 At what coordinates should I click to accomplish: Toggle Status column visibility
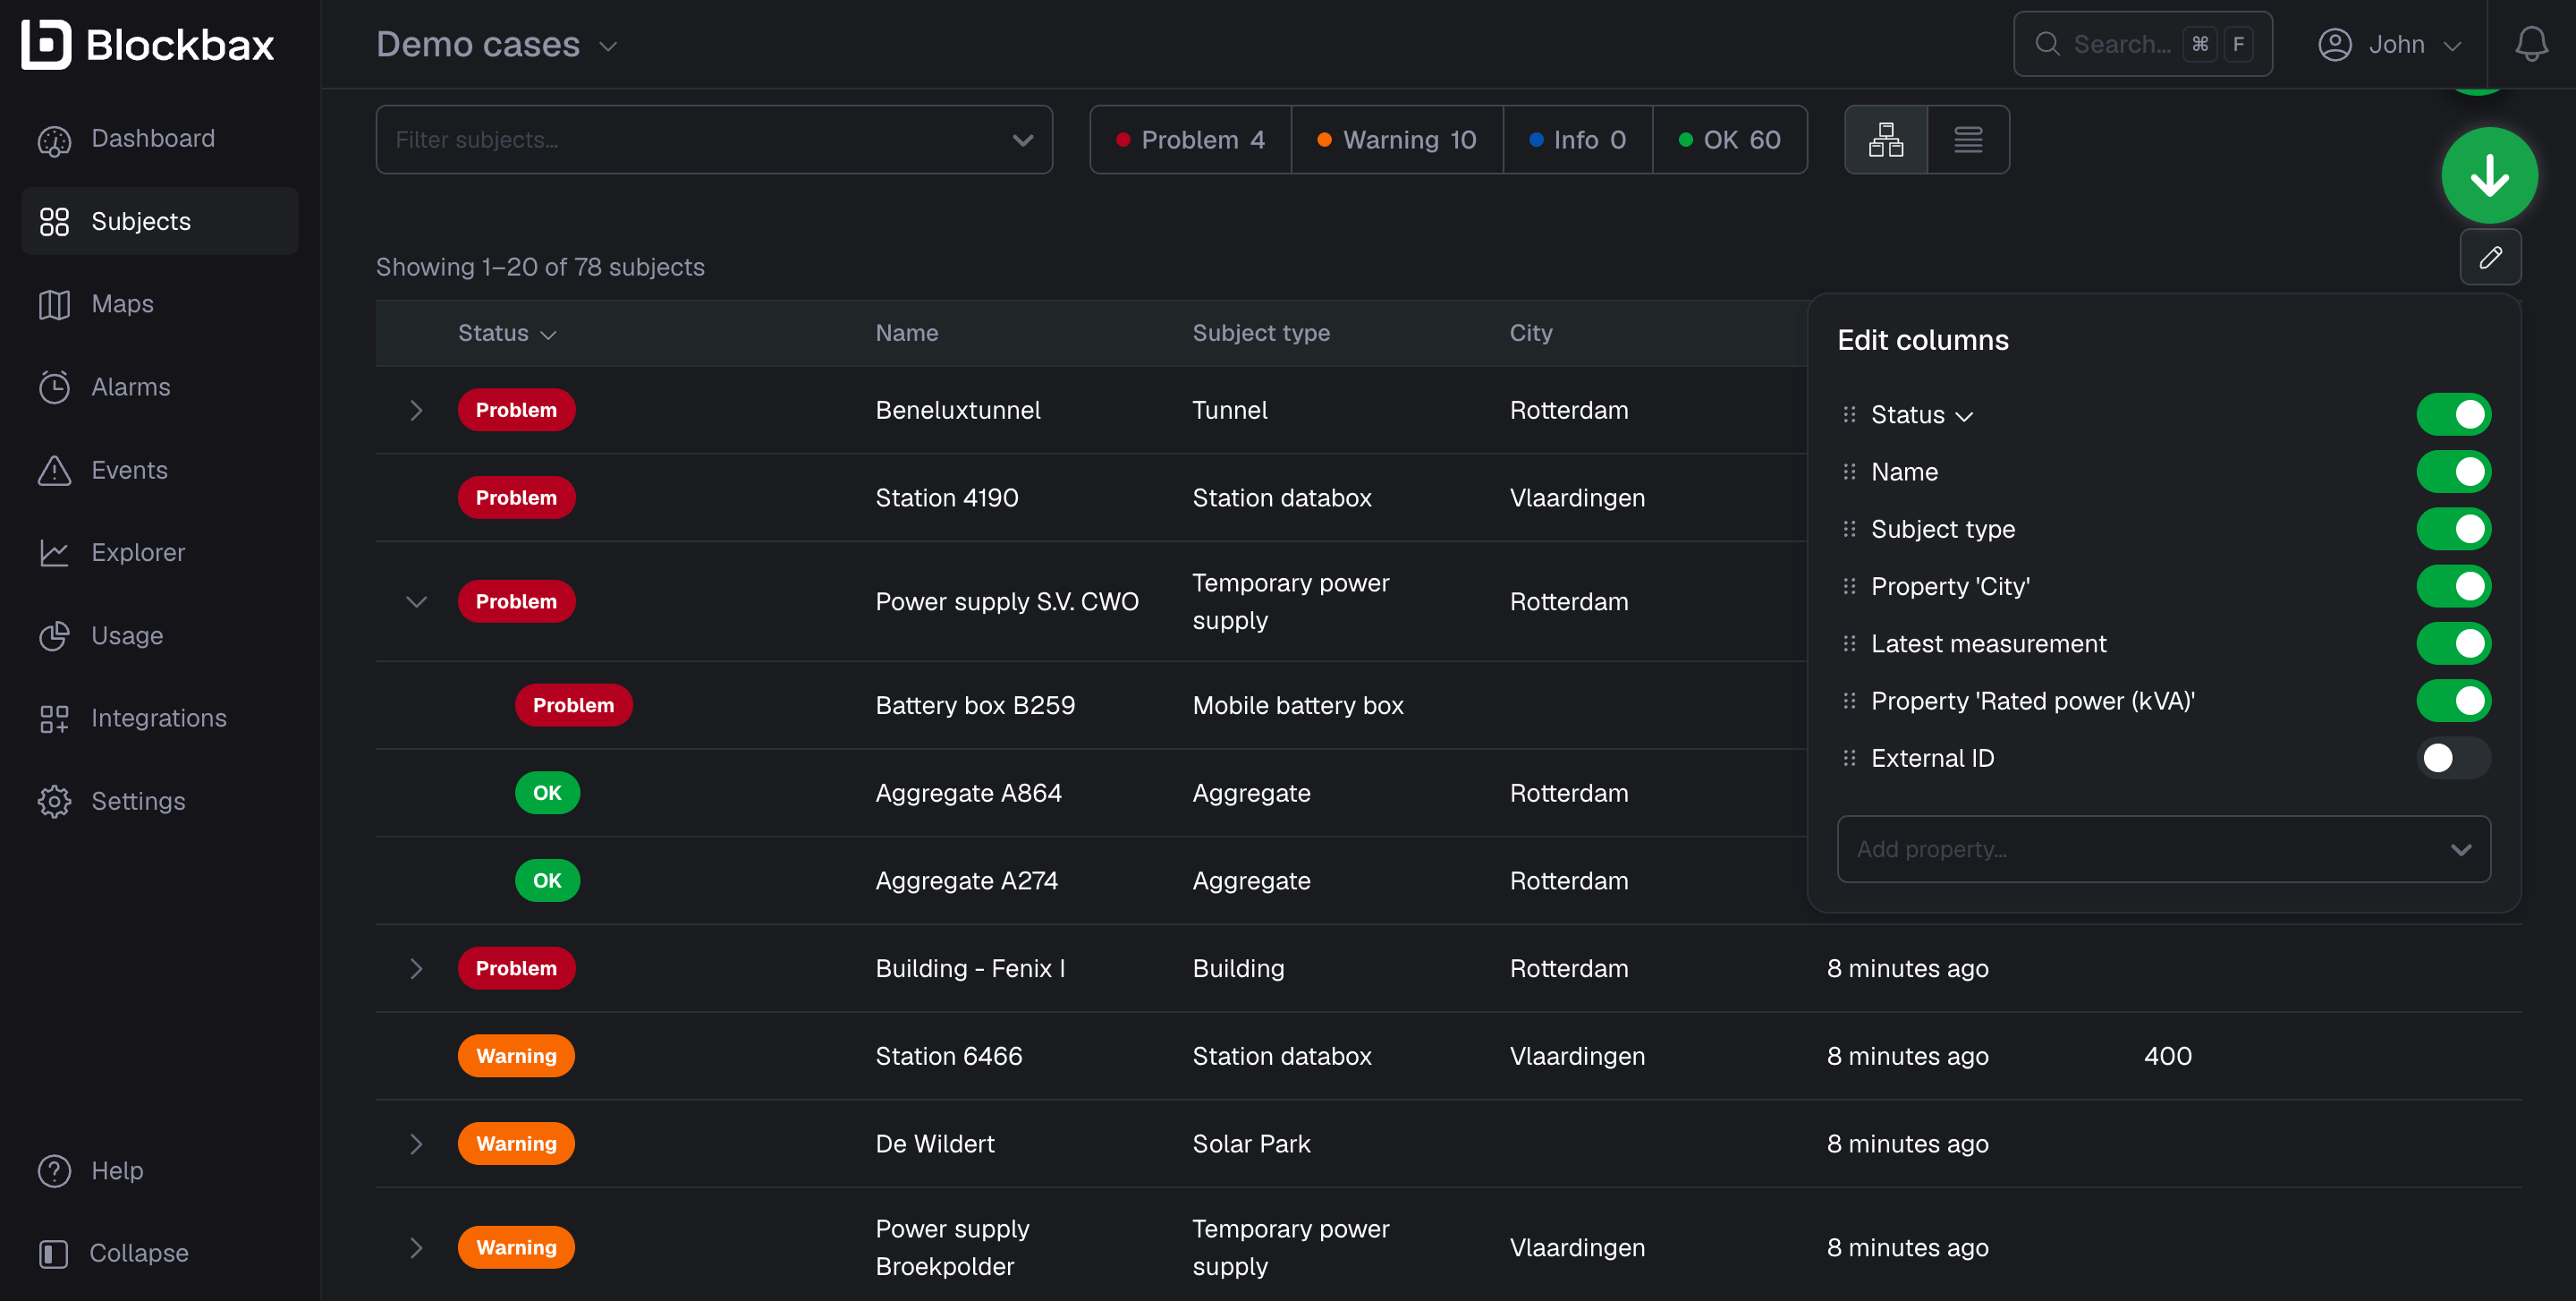coord(2453,414)
